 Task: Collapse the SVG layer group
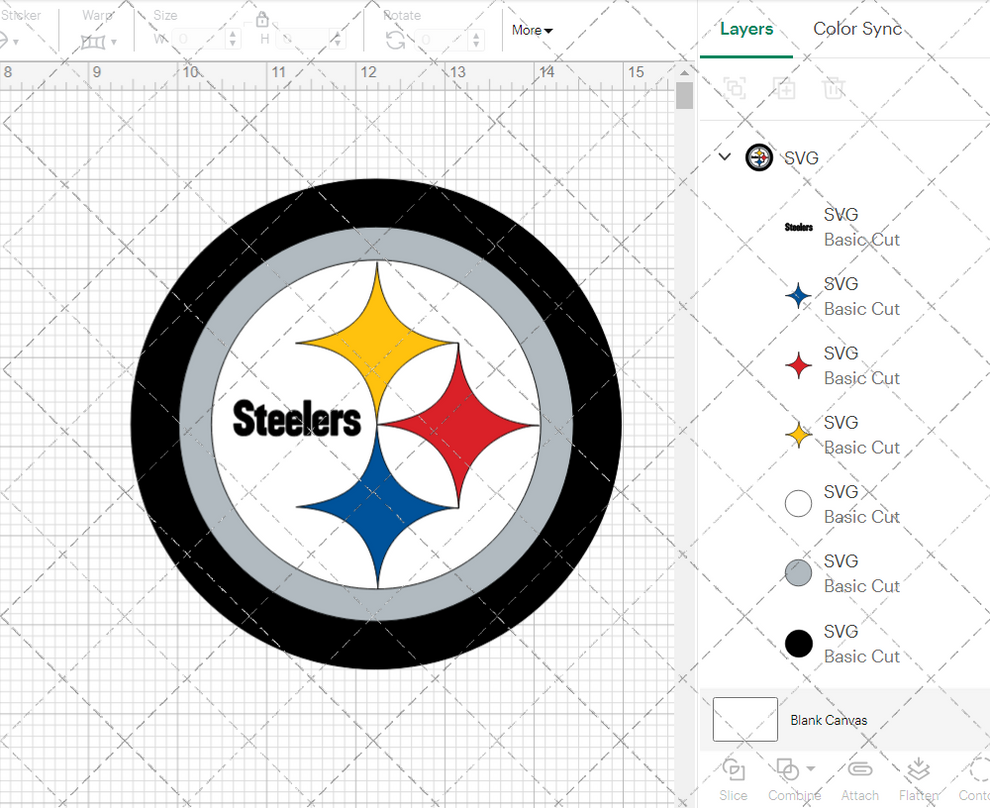pyautogui.click(x=723, y=157)
